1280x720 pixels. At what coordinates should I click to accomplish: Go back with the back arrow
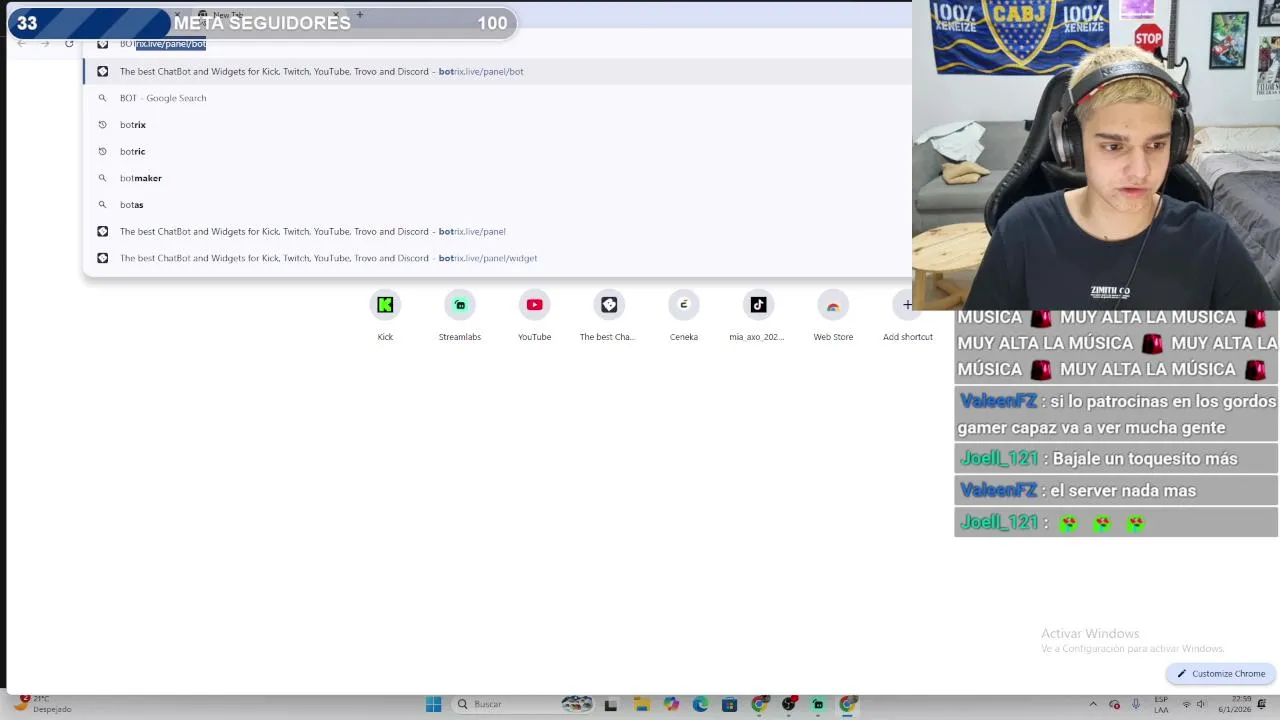(x=22, y=43)
